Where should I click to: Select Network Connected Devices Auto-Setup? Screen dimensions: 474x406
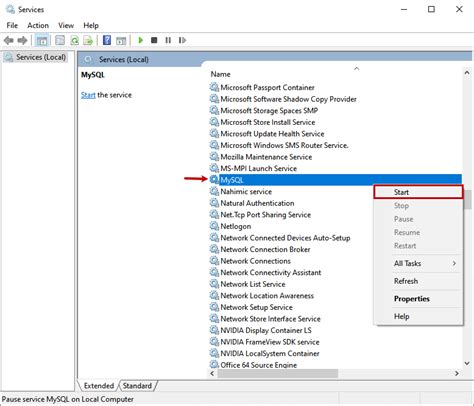coord(285,238)
